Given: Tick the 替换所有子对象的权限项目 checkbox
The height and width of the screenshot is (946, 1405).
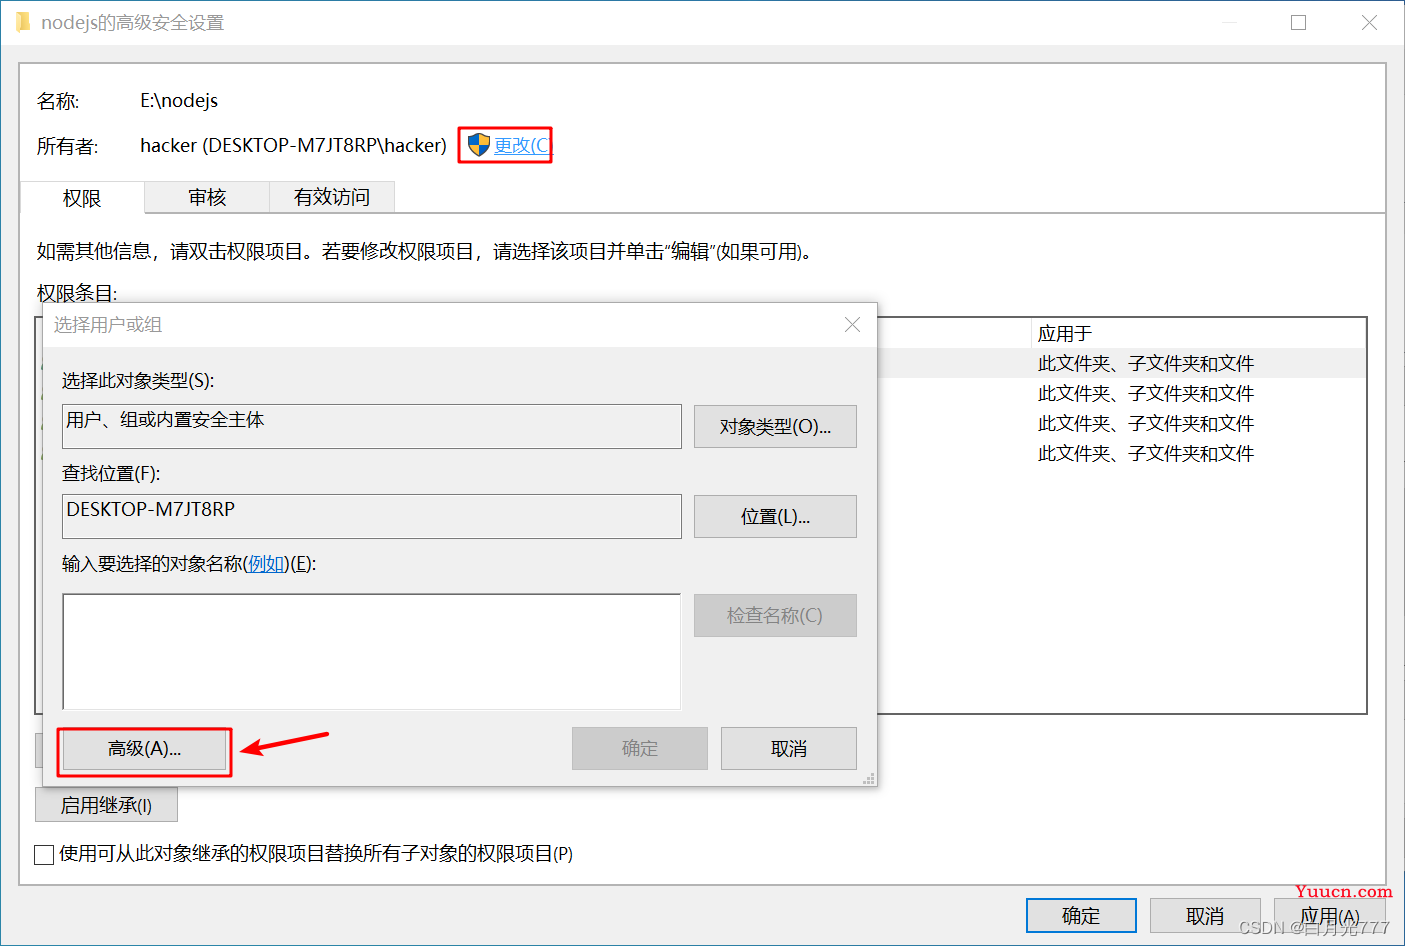Looking at the screenshot, I should tap(44, 854).
